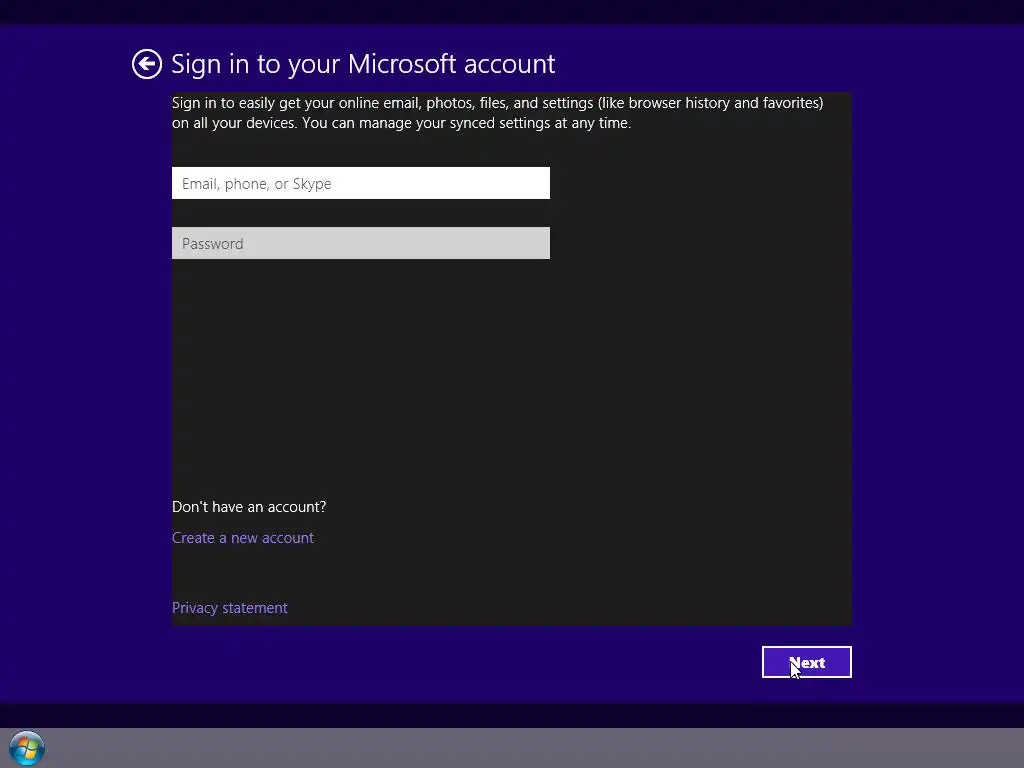Go back using the circled arrow icon
The width and height of the screenshot is (1024, 768).
pos(146,64)
